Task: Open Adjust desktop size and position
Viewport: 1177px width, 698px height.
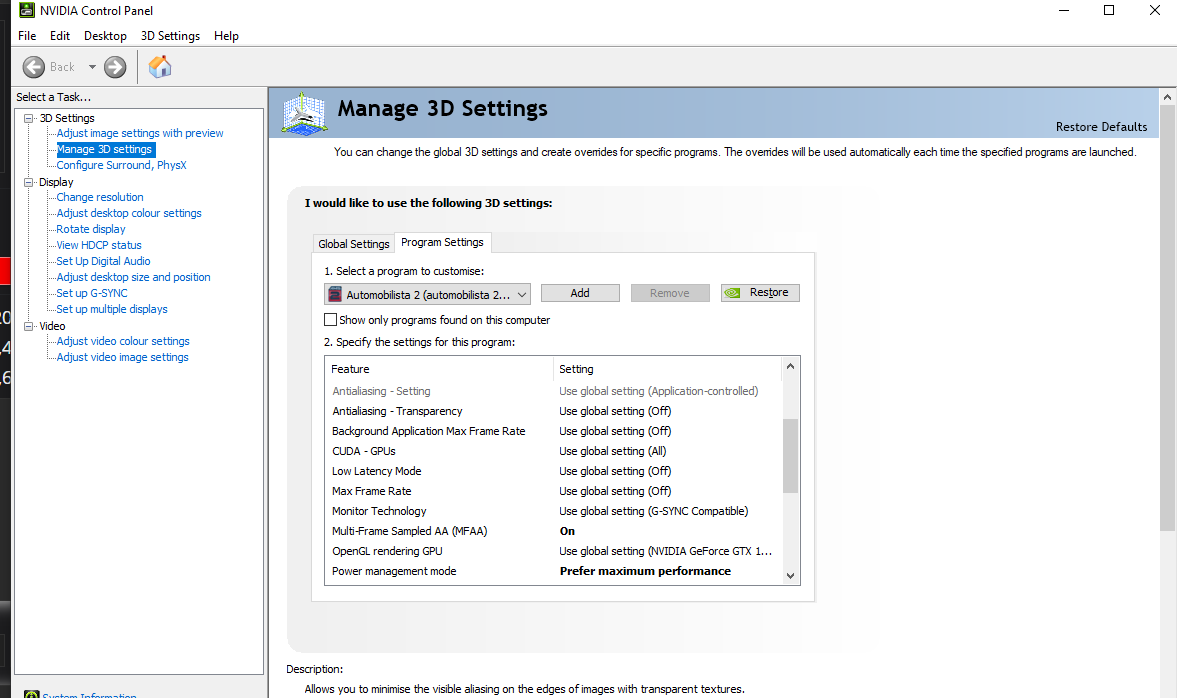Action: tap(134, 277)
